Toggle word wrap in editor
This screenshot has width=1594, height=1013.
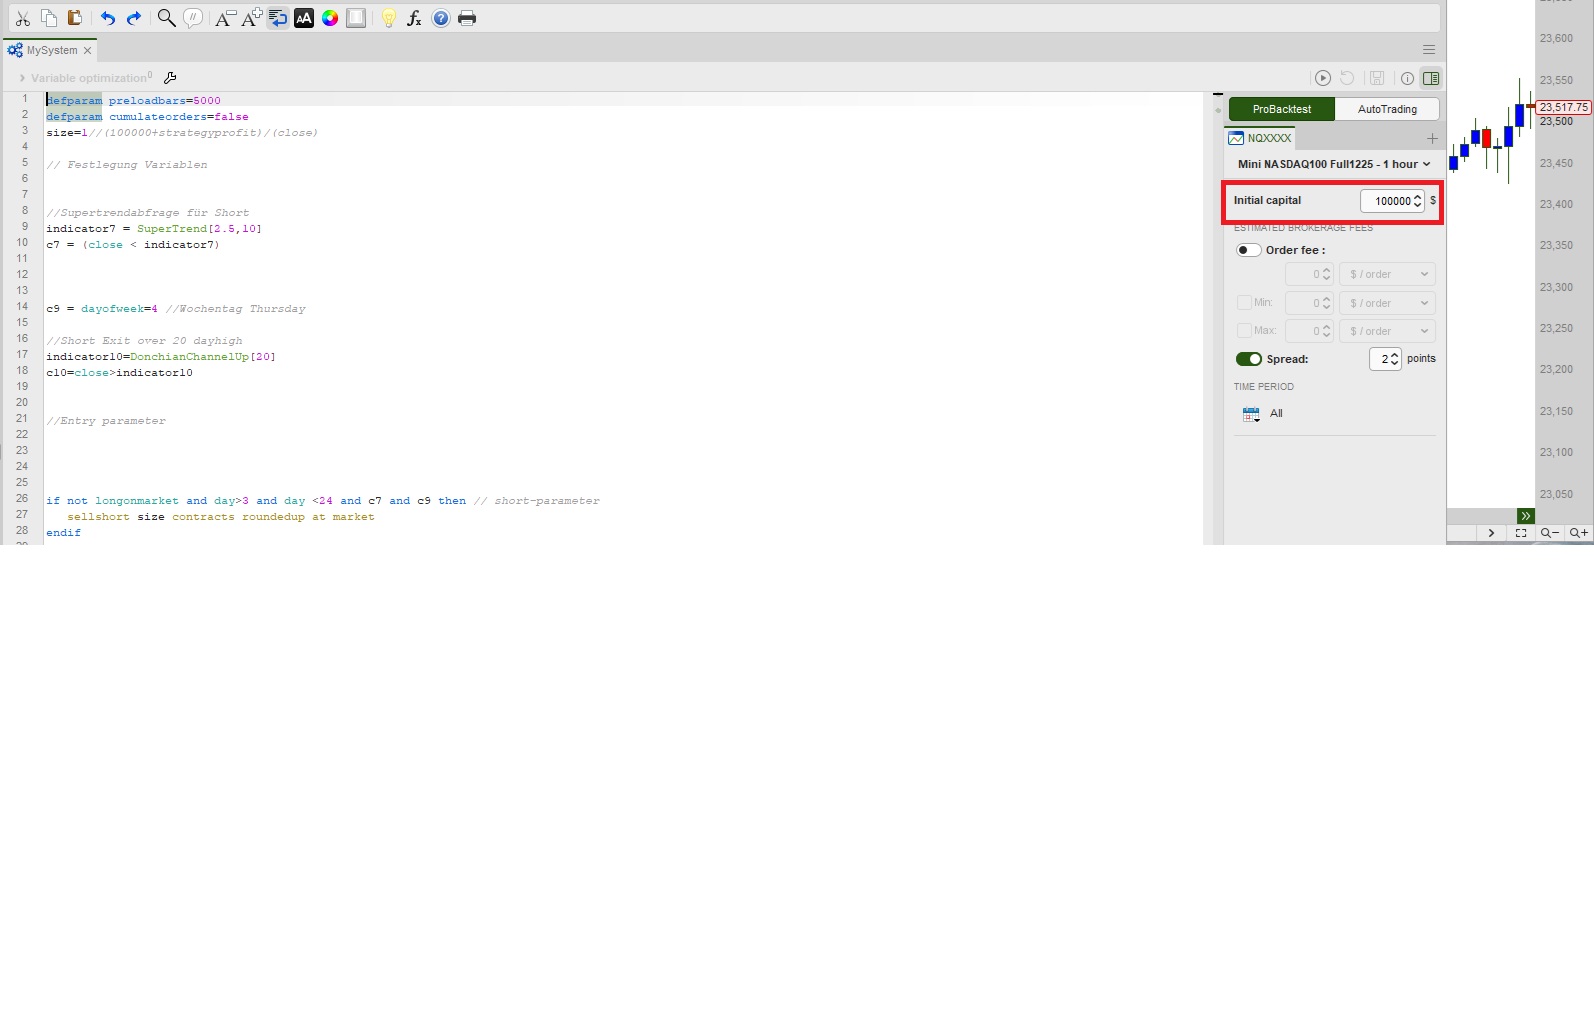point(278,18)
